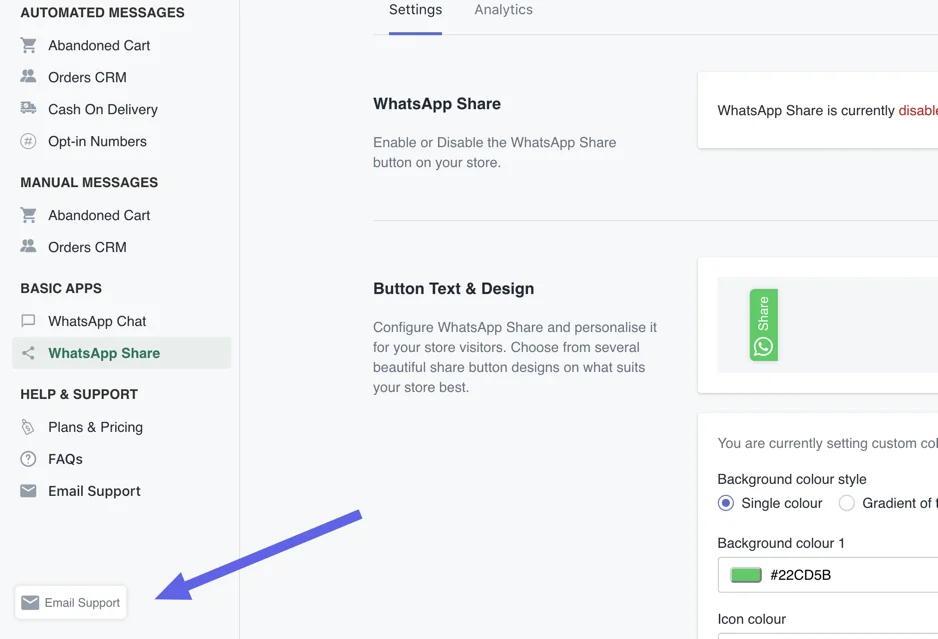Click the cart icon under Automated Messages

pyautogui.click(x=28, y=45)
